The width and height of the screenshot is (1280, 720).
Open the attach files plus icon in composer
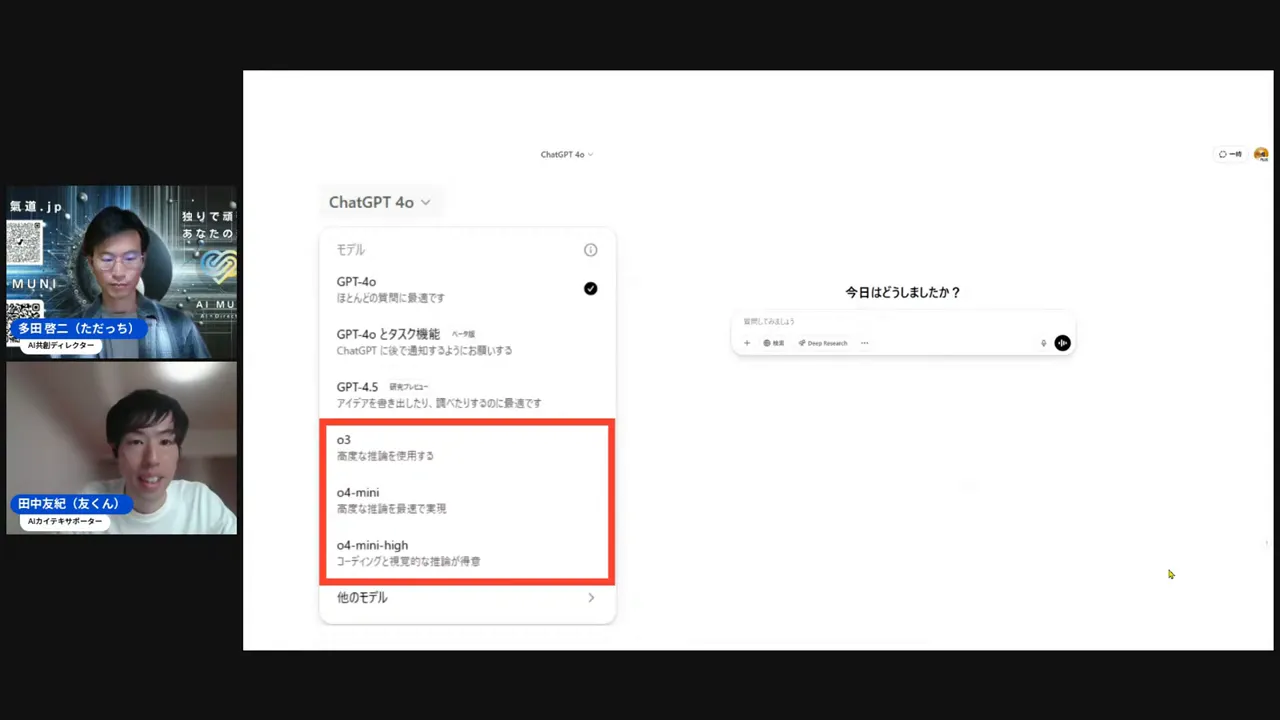pos(746,343)
